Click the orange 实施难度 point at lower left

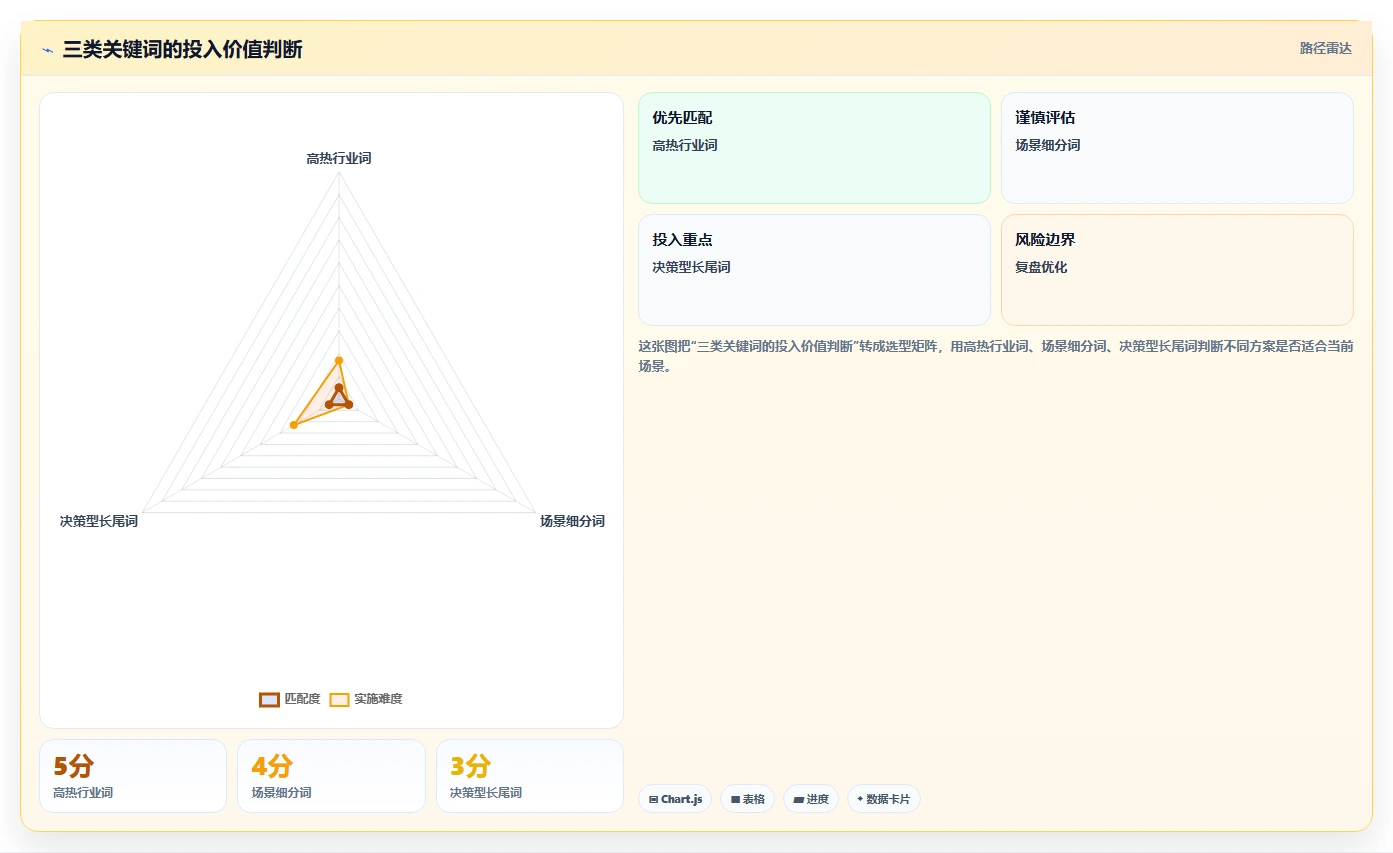pos(293,426)
